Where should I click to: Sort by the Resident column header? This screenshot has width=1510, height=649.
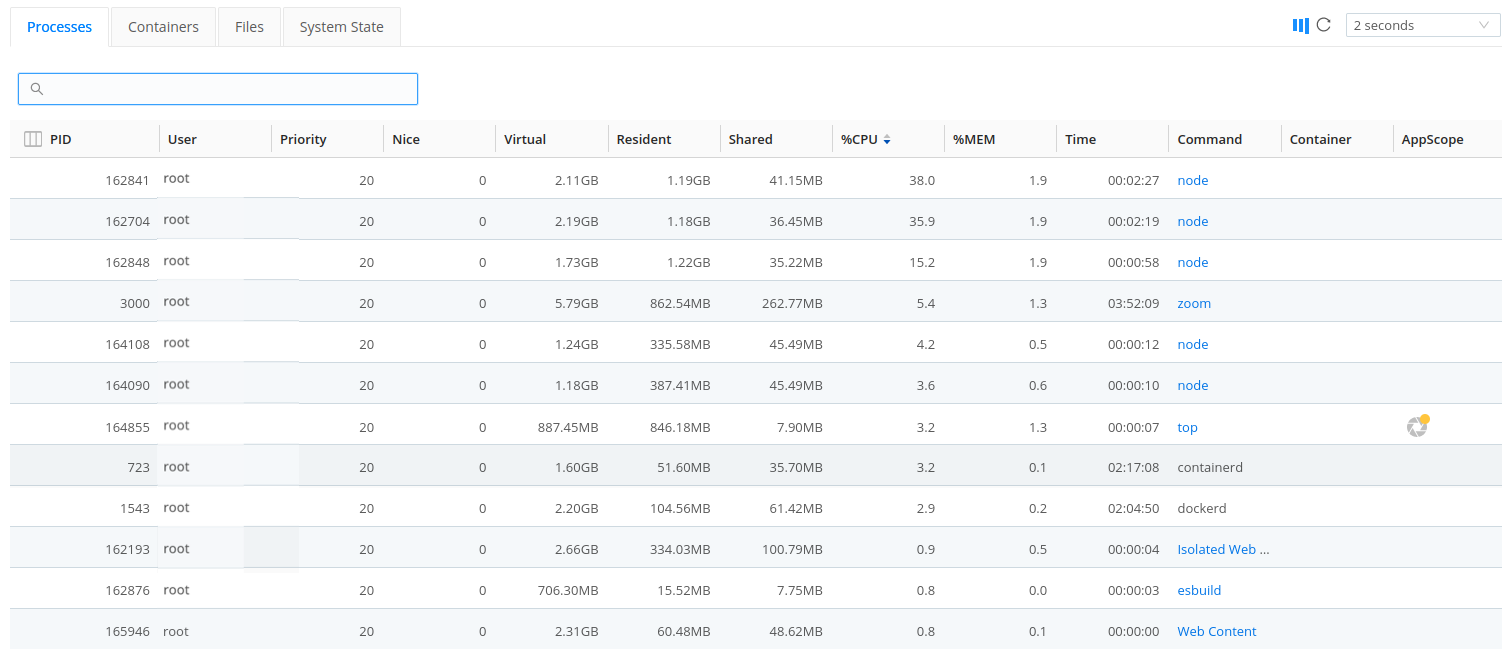pos(644,140)
